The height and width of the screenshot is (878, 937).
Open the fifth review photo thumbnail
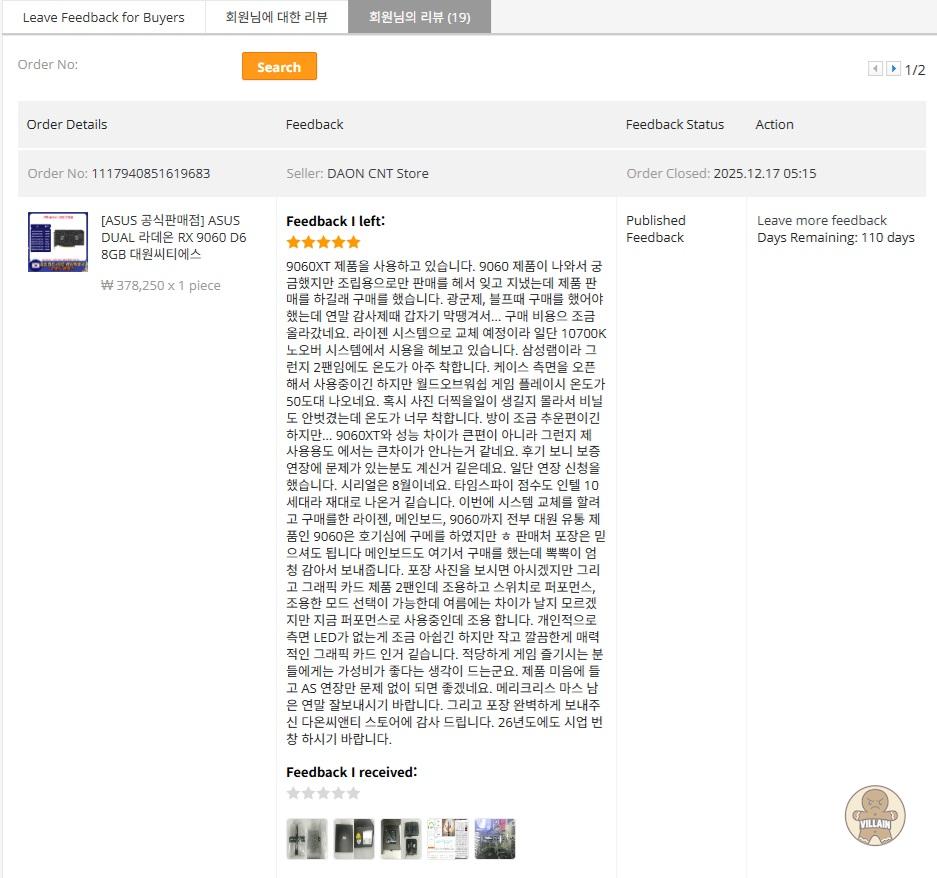tap(494, 839)
